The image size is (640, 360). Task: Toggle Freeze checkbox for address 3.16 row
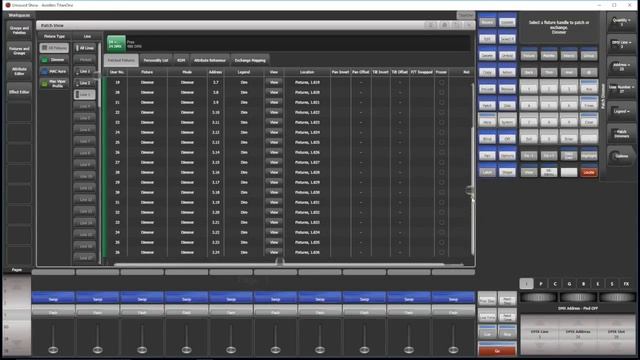tap(441, 172)
